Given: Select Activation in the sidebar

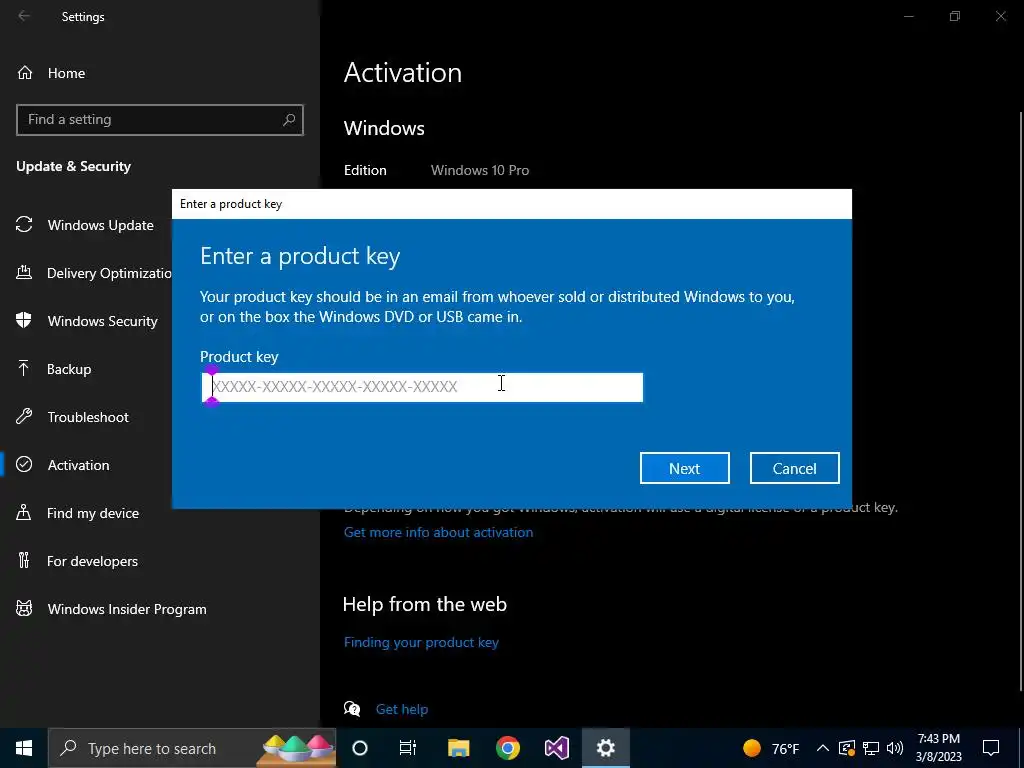Looking at the screenshot, I should pyautogui.click(x=78, y=465).
